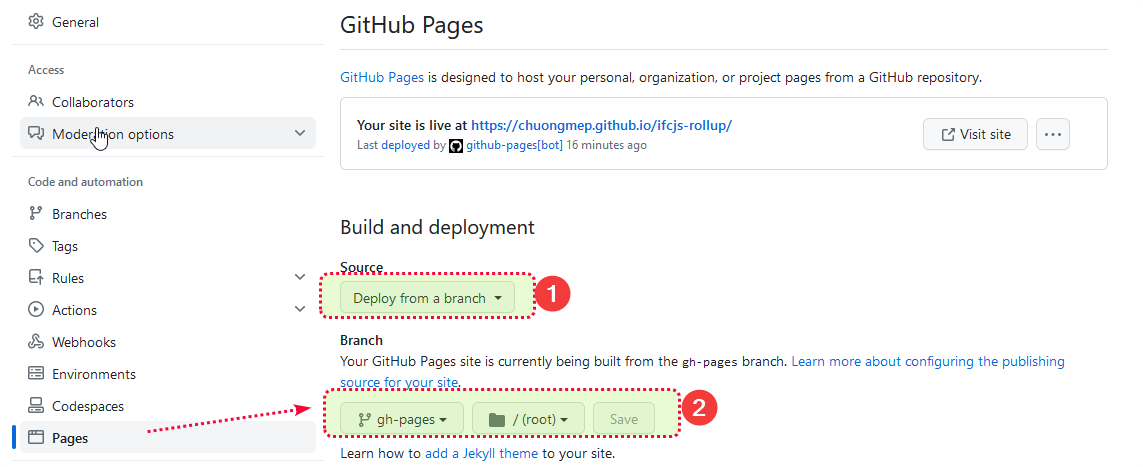The height and width of the screenshot is (467, 1143).
Task: Open the Deploy from a branch dropdown
Action: click(x=427, y=298)
